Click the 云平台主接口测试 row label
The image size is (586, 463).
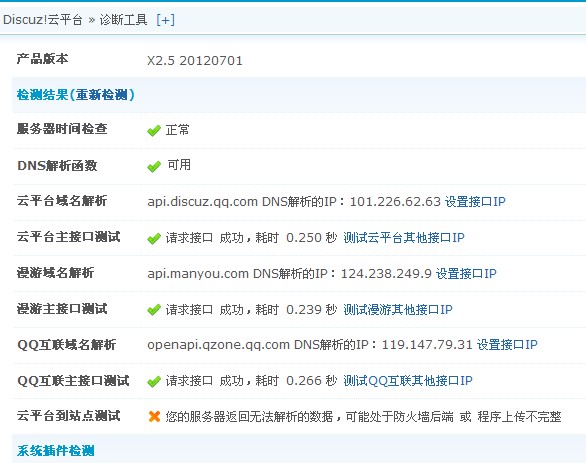68,237
